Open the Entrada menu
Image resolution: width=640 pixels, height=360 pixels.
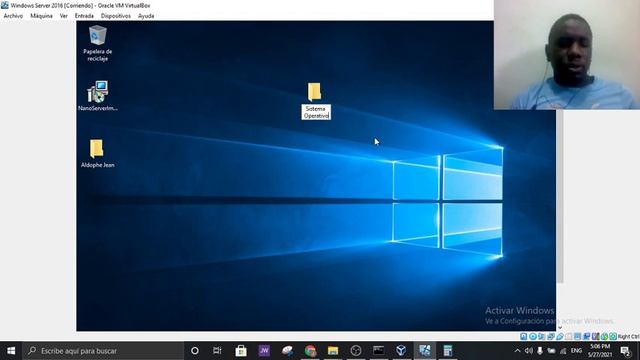84,16
